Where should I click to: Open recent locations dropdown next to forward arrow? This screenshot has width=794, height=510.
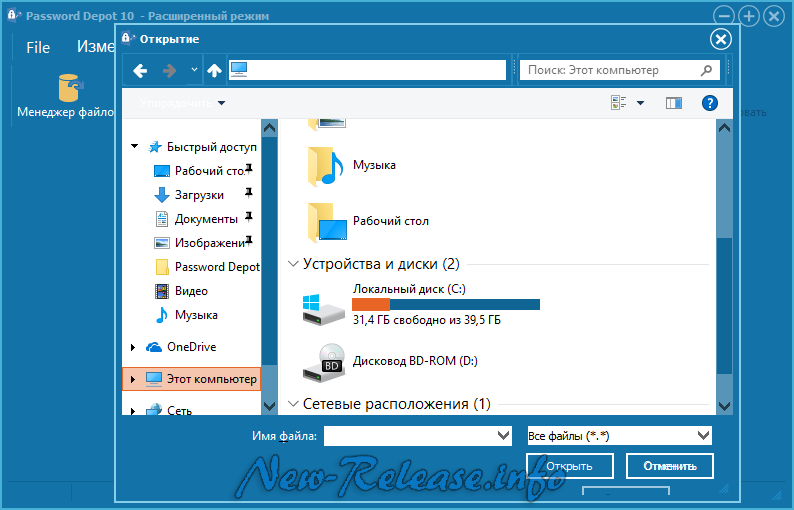[x=194, y=69]
